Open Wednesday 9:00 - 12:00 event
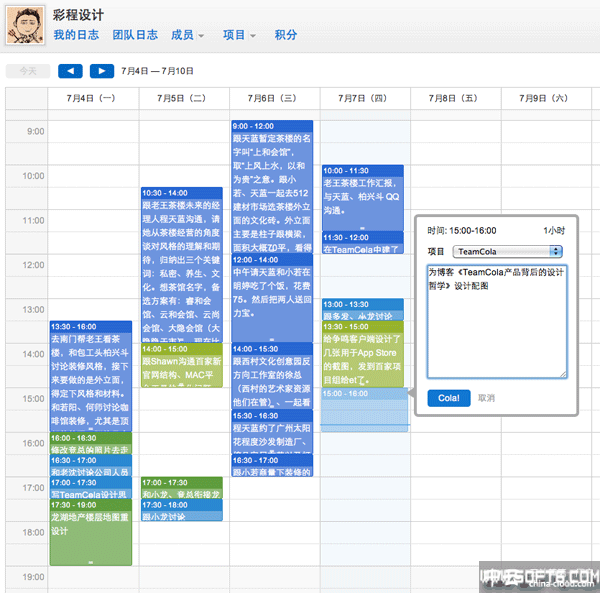 point(272,187)
